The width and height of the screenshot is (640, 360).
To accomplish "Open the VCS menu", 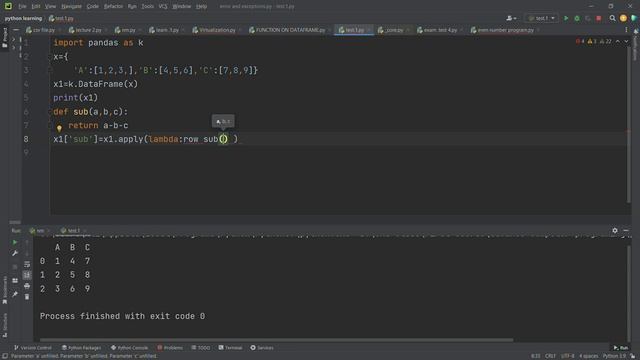I will tap(163, 6).
